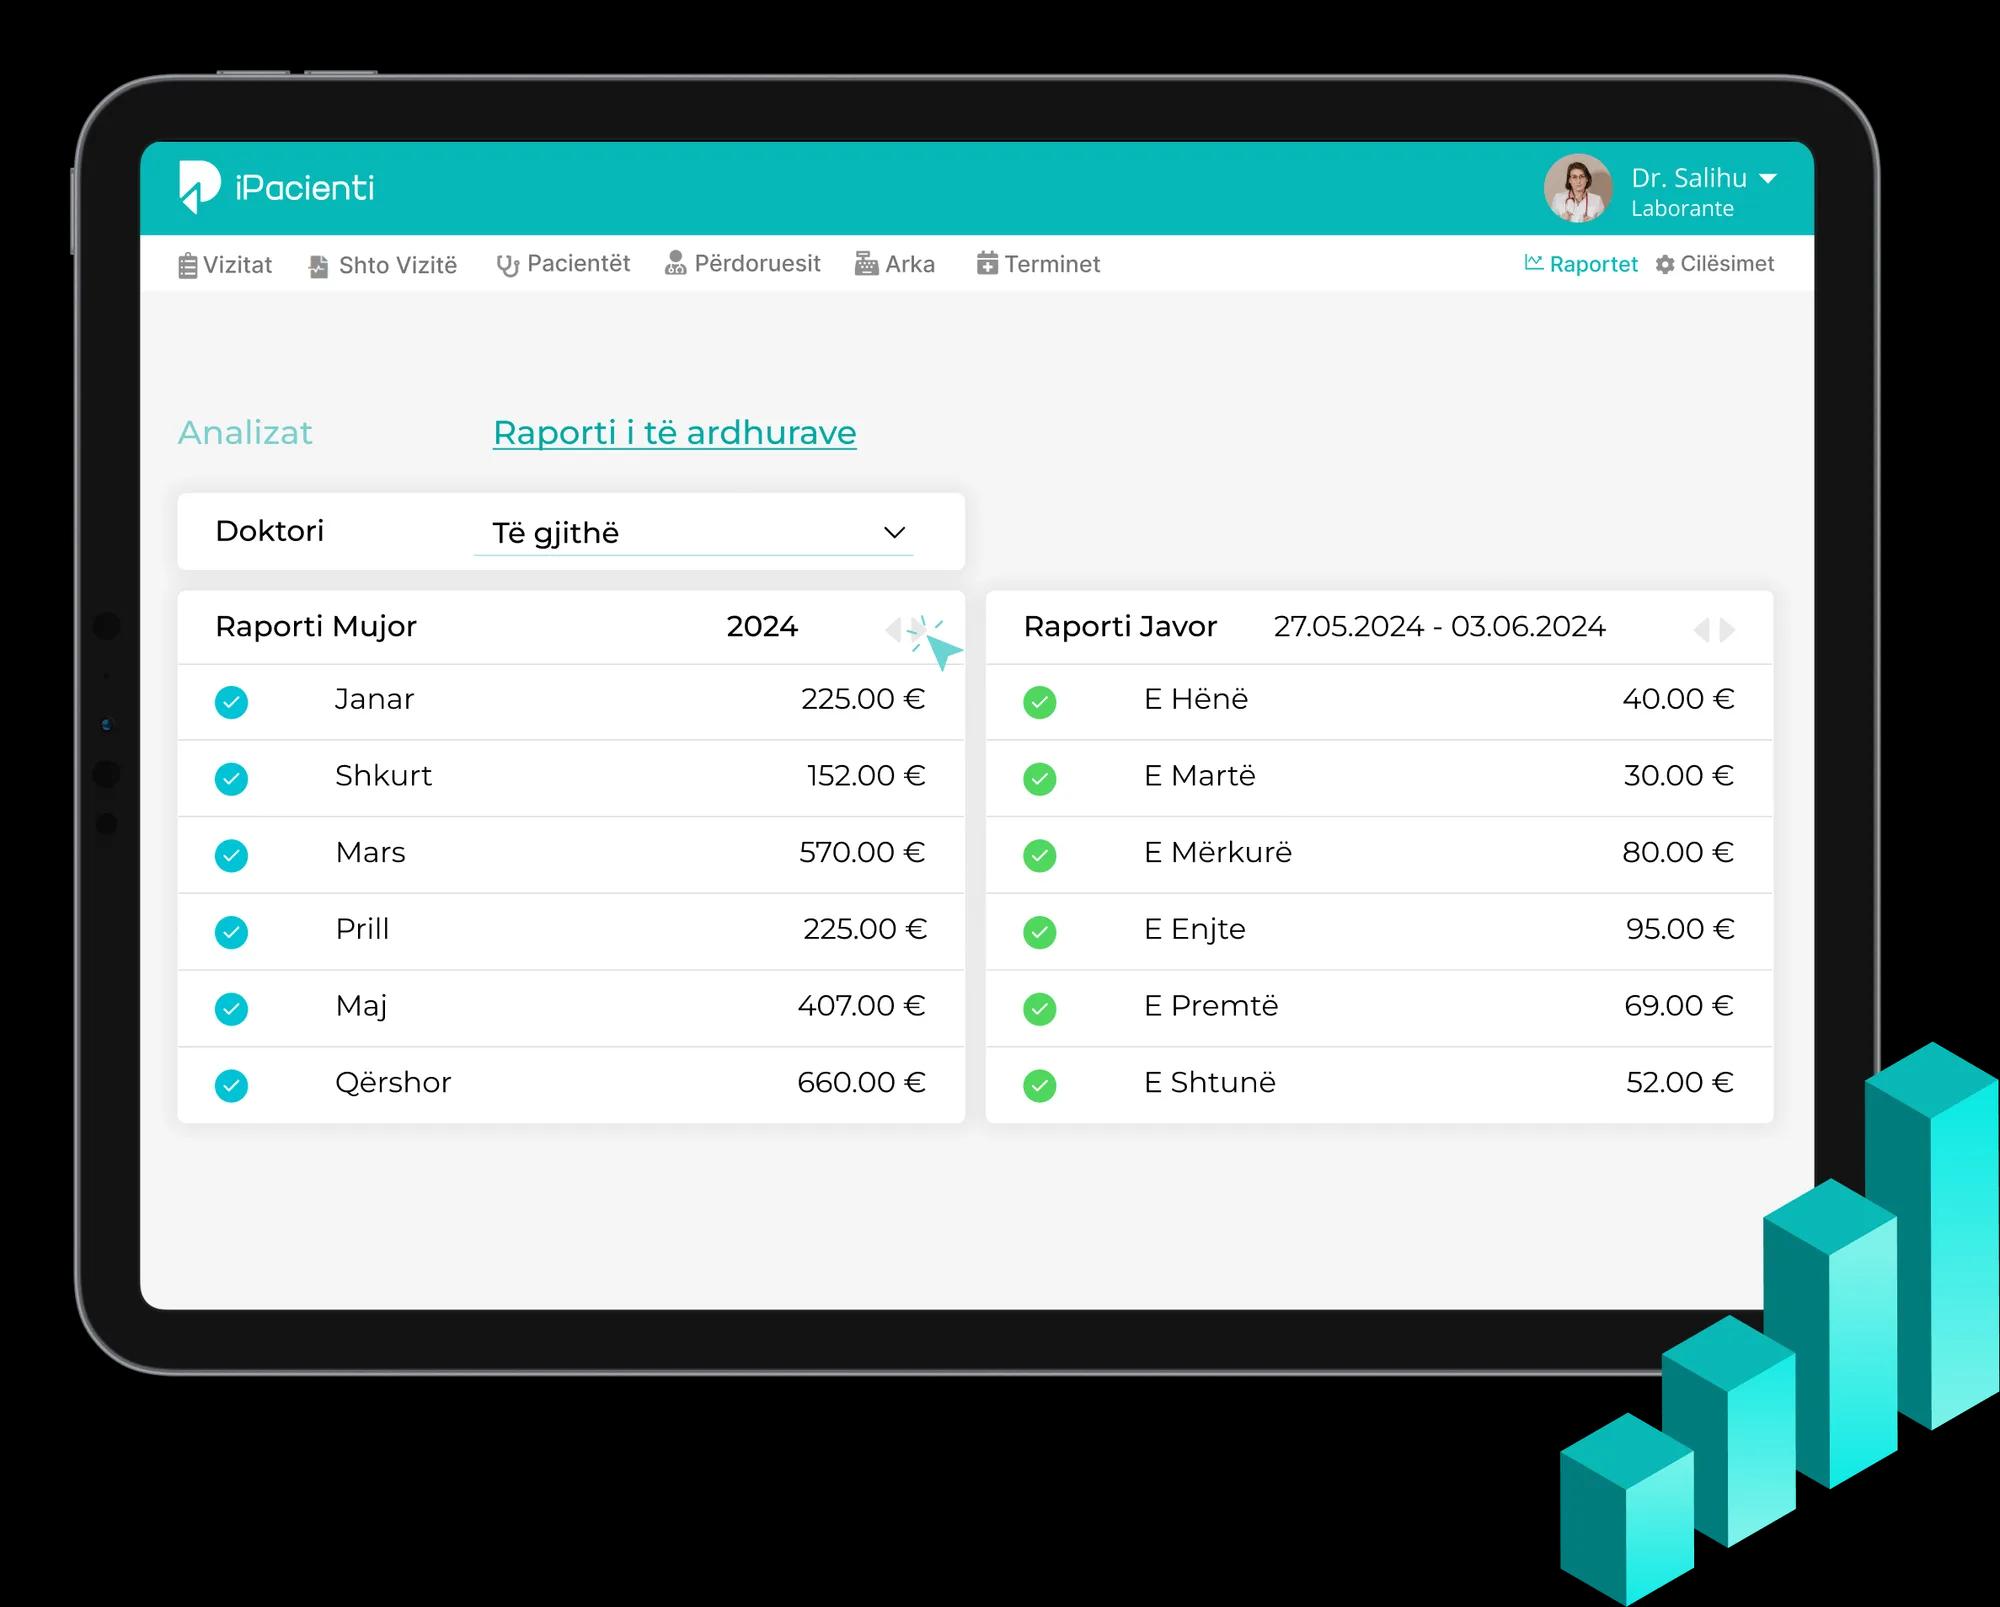Select the E Hënë day label
The height and width of the screenshot is (1607, 2000).
pyautogui.click(x=1196, y=699)
